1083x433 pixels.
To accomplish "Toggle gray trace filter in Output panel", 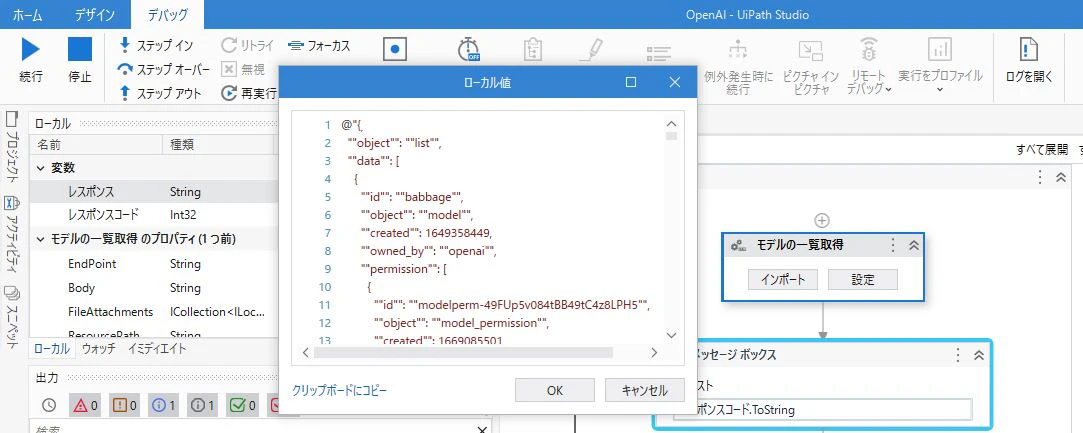I will tap(204, 405).
